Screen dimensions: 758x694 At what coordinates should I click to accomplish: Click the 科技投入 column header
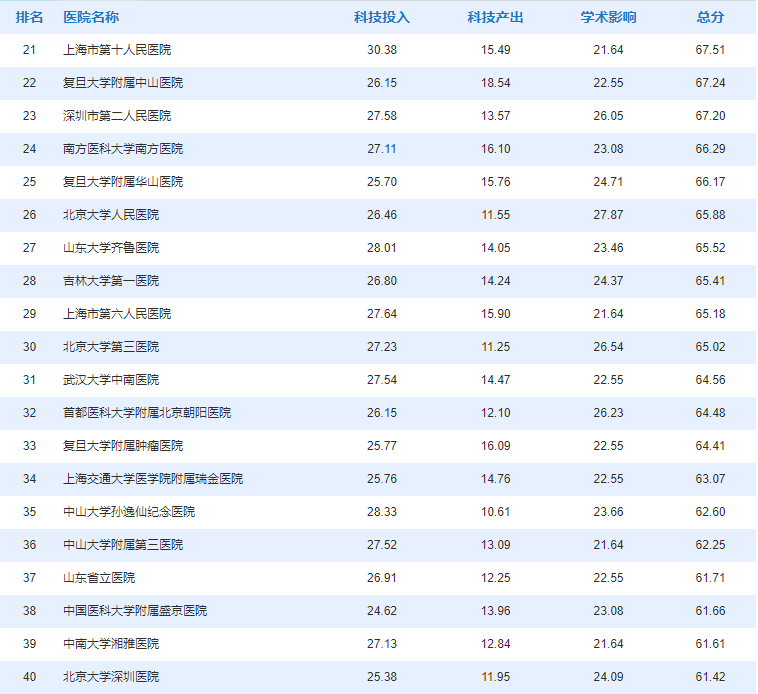pos(382,17)
